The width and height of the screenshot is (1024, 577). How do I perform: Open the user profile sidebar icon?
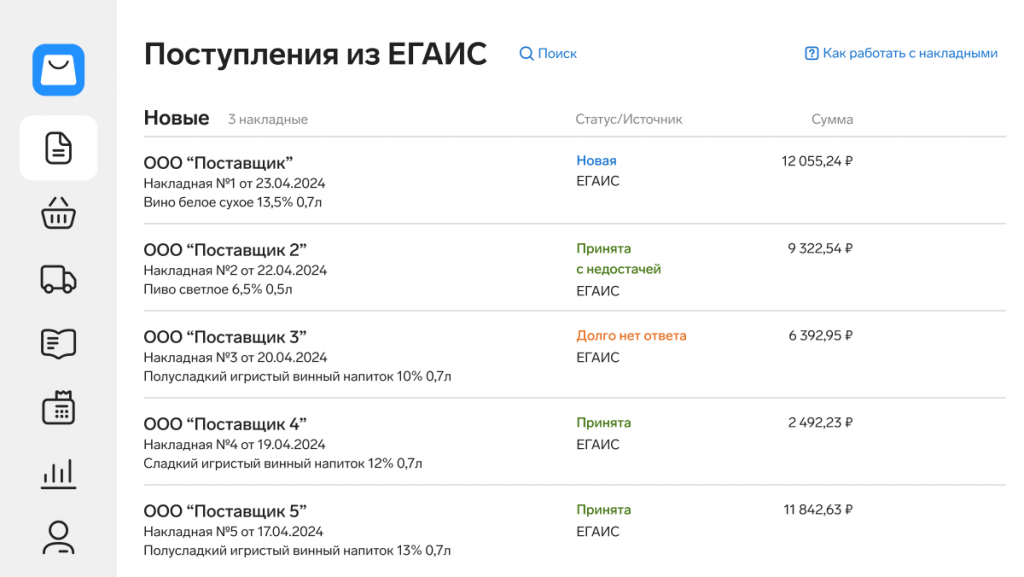click(x=58, y=537)
